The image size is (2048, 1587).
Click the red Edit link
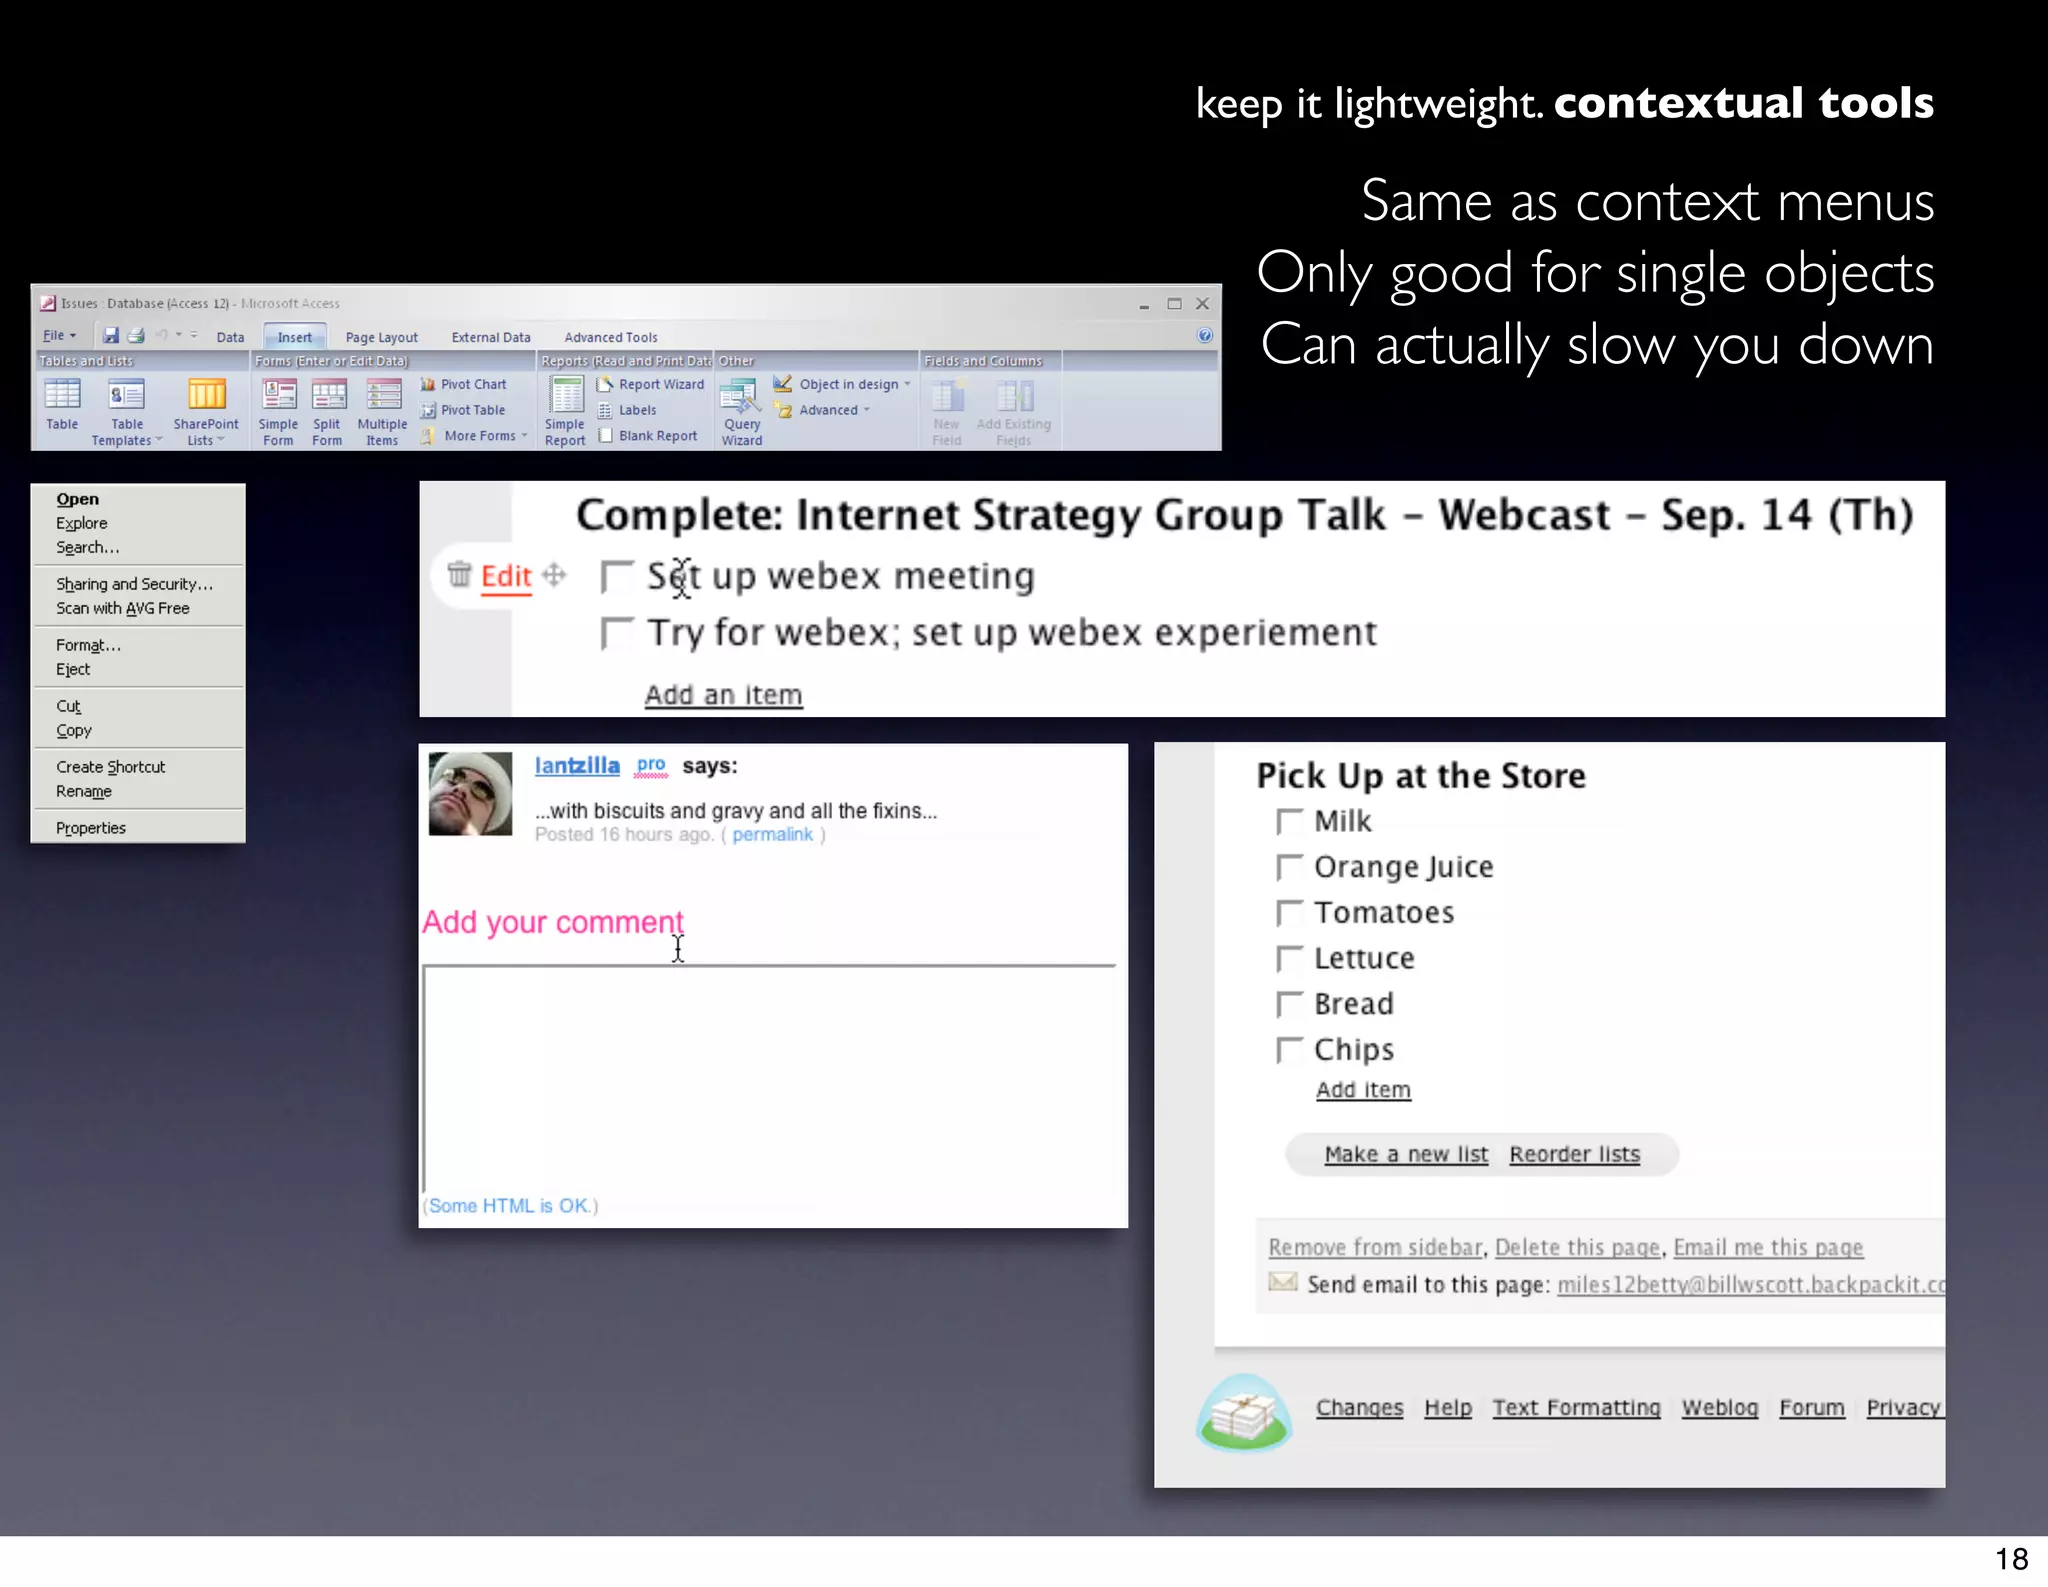pyautogui.click(x=506, y=577)
